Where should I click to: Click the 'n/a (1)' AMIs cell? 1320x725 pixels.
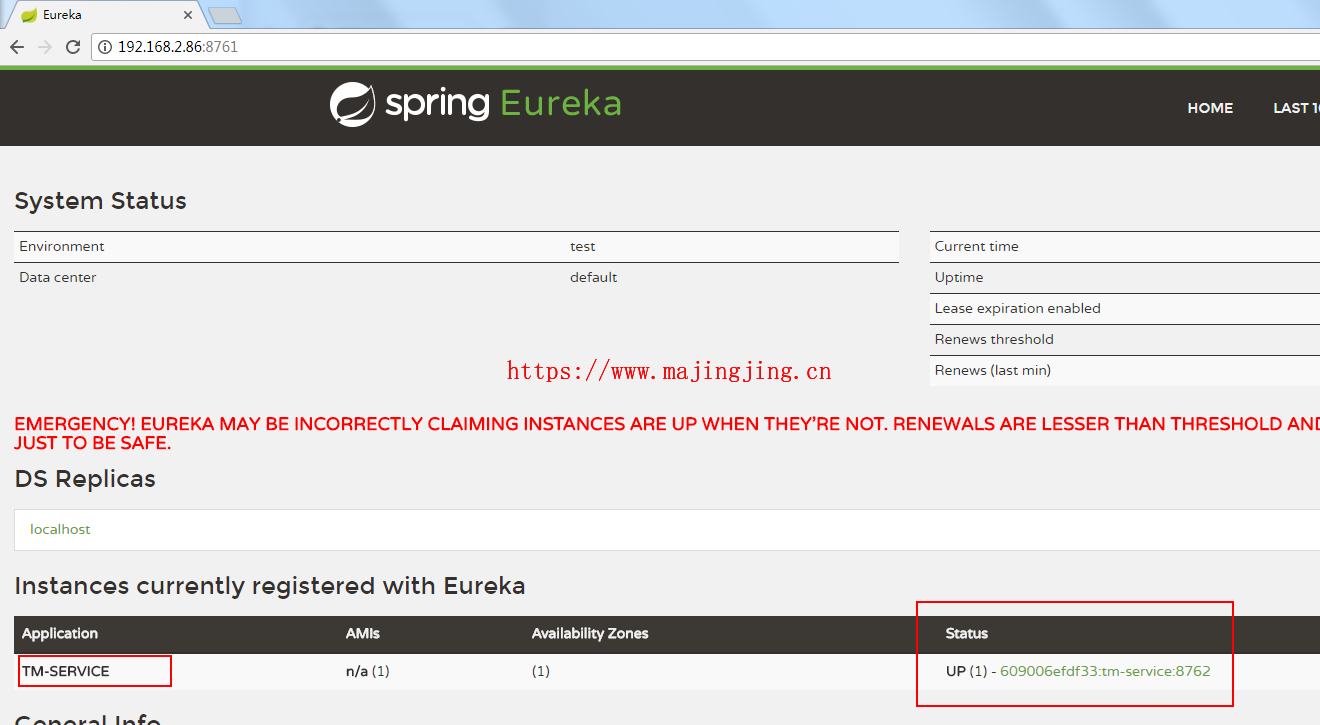pos(368,671)
